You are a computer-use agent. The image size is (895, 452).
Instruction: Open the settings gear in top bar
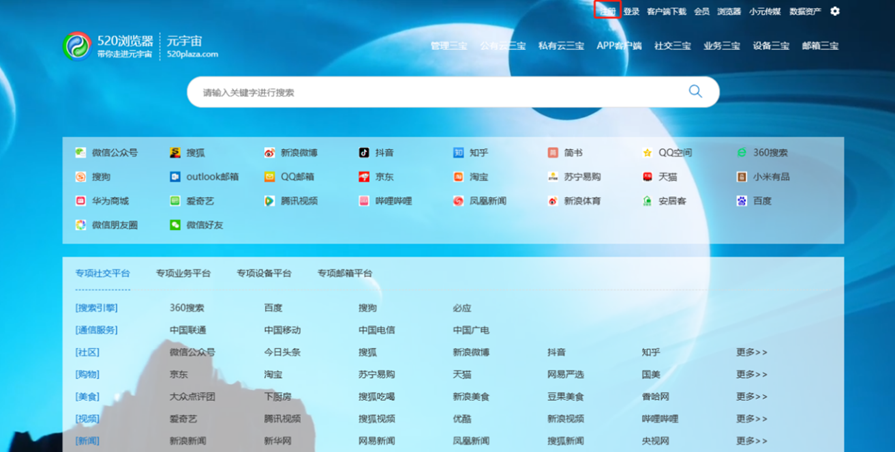[835, 11]
